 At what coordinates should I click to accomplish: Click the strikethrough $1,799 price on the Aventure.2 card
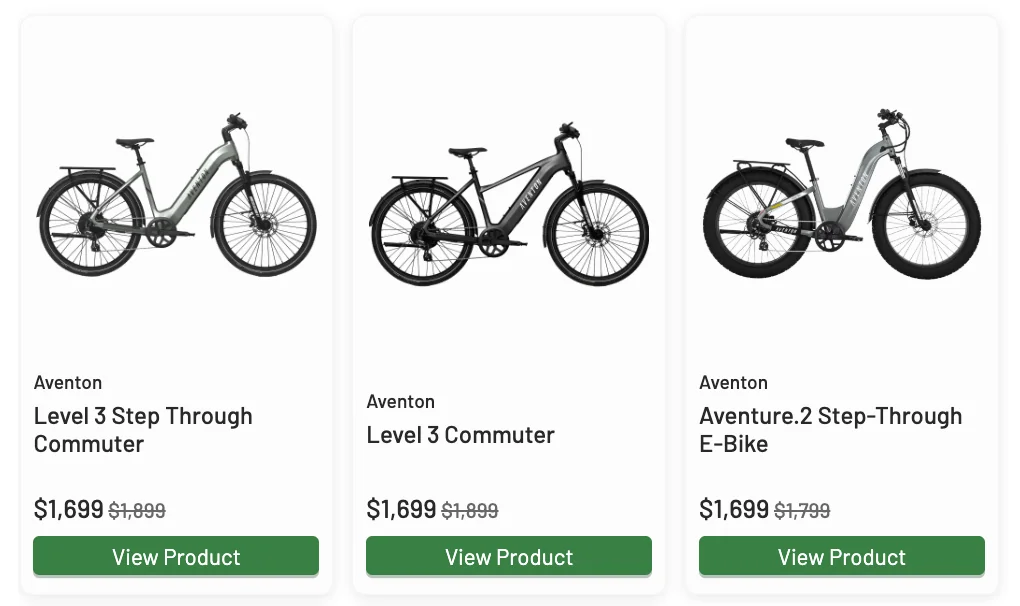801,511
